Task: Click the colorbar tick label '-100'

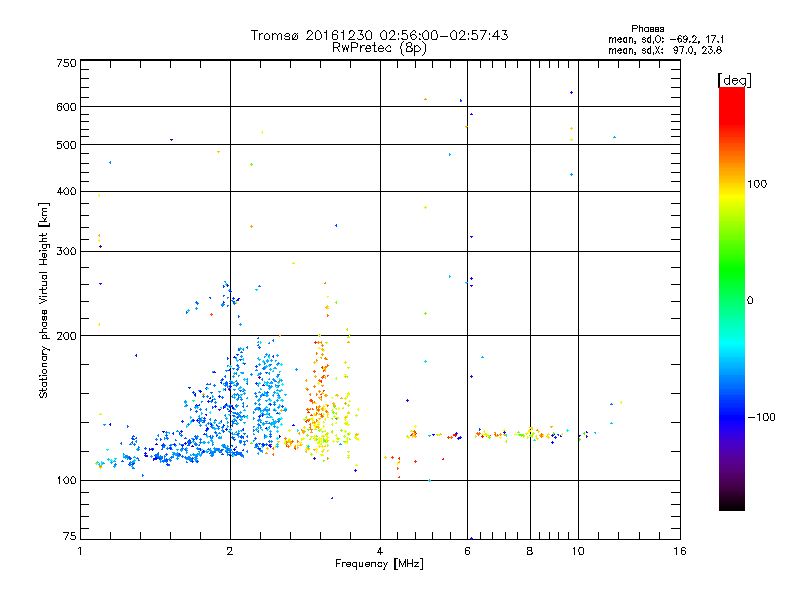Action: pyautogui.click(x=761, y=417)
